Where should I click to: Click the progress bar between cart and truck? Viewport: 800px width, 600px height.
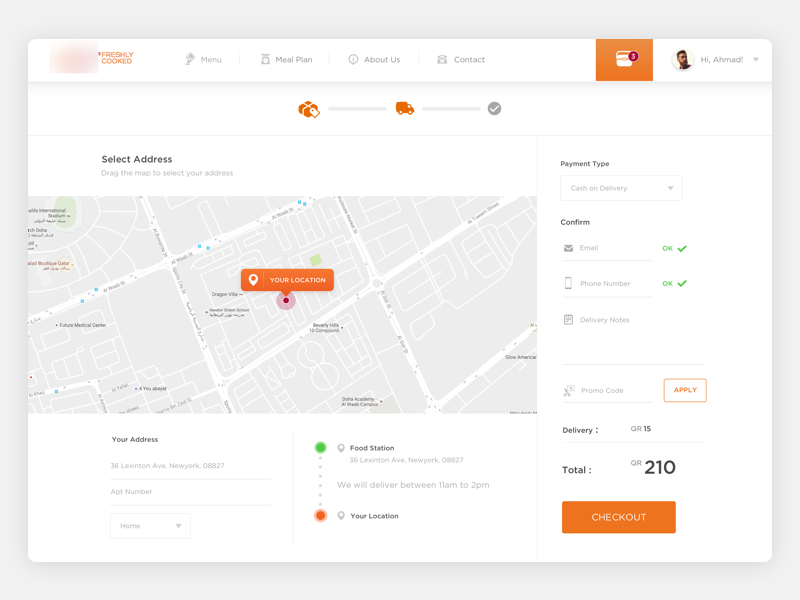357,109
